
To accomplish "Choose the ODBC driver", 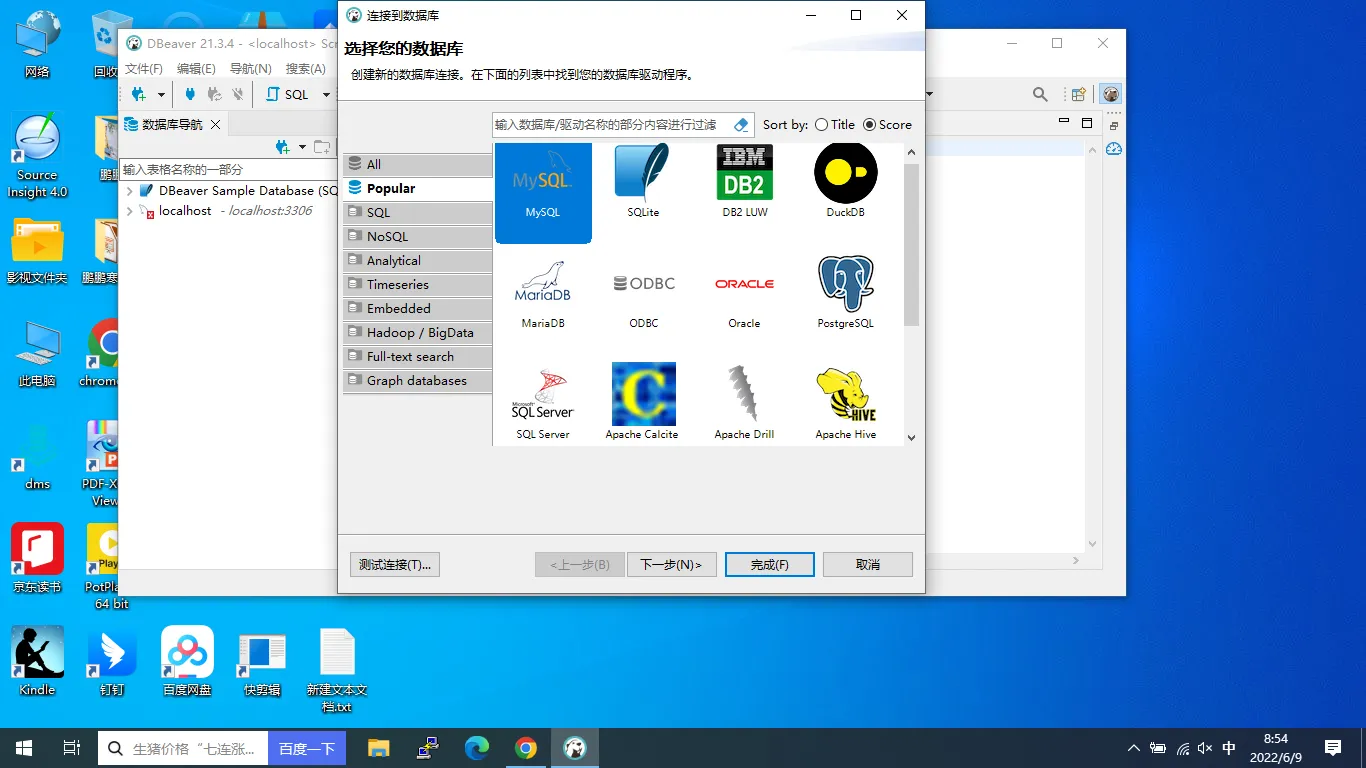I will click(644, 303).
